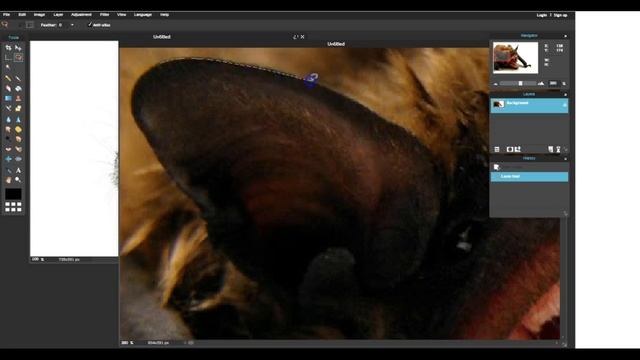
Task: Open the Layer menu
Action: pos(58,15)
